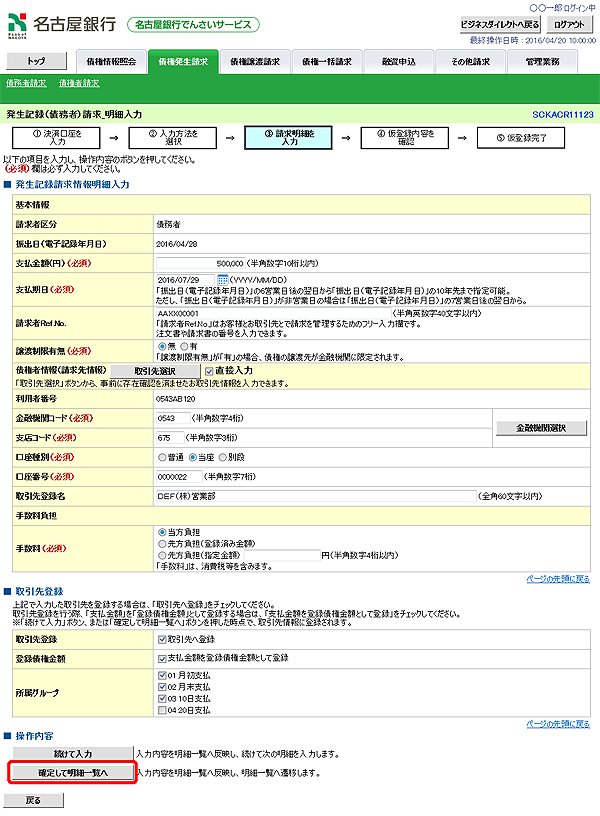600x816 pixels.
Task: Focus the 指定金額 fee amount field
Action: [x=281, y=555]
